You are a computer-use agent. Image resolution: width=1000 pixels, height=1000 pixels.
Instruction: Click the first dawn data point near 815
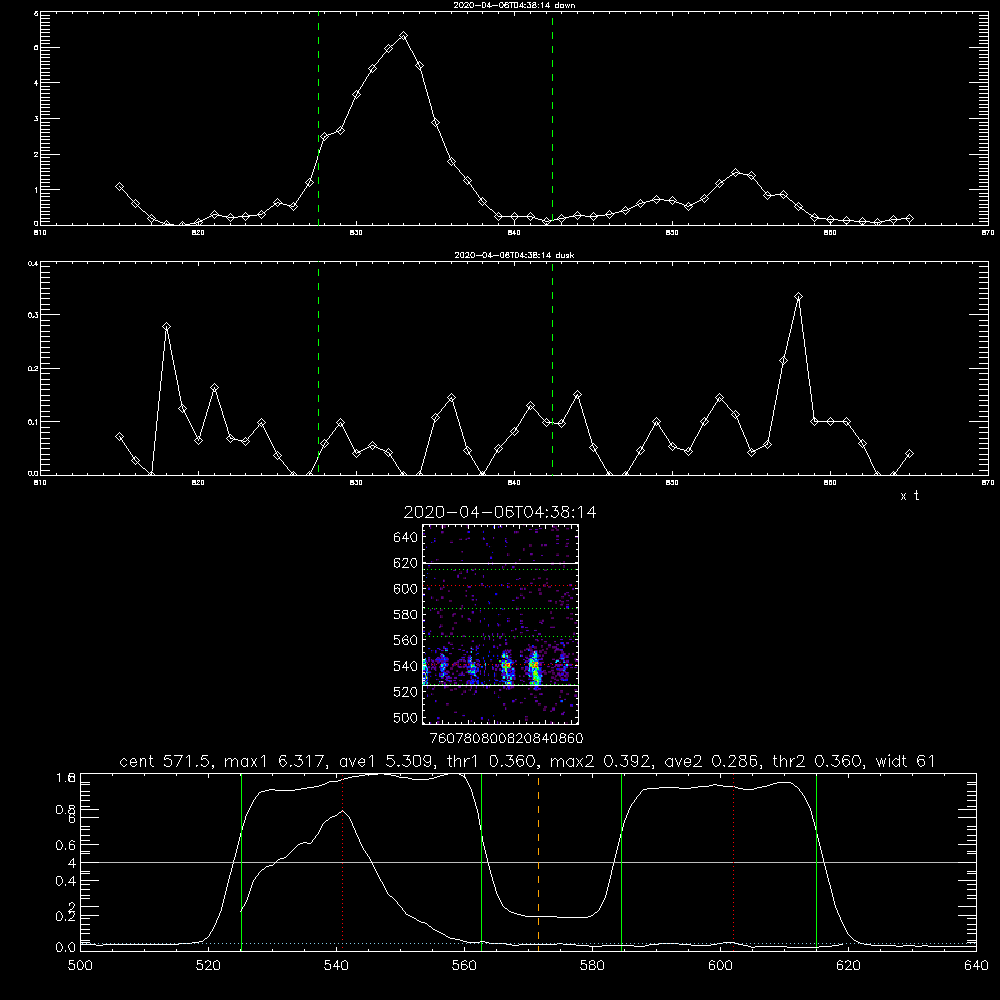(x=119, y=186)
